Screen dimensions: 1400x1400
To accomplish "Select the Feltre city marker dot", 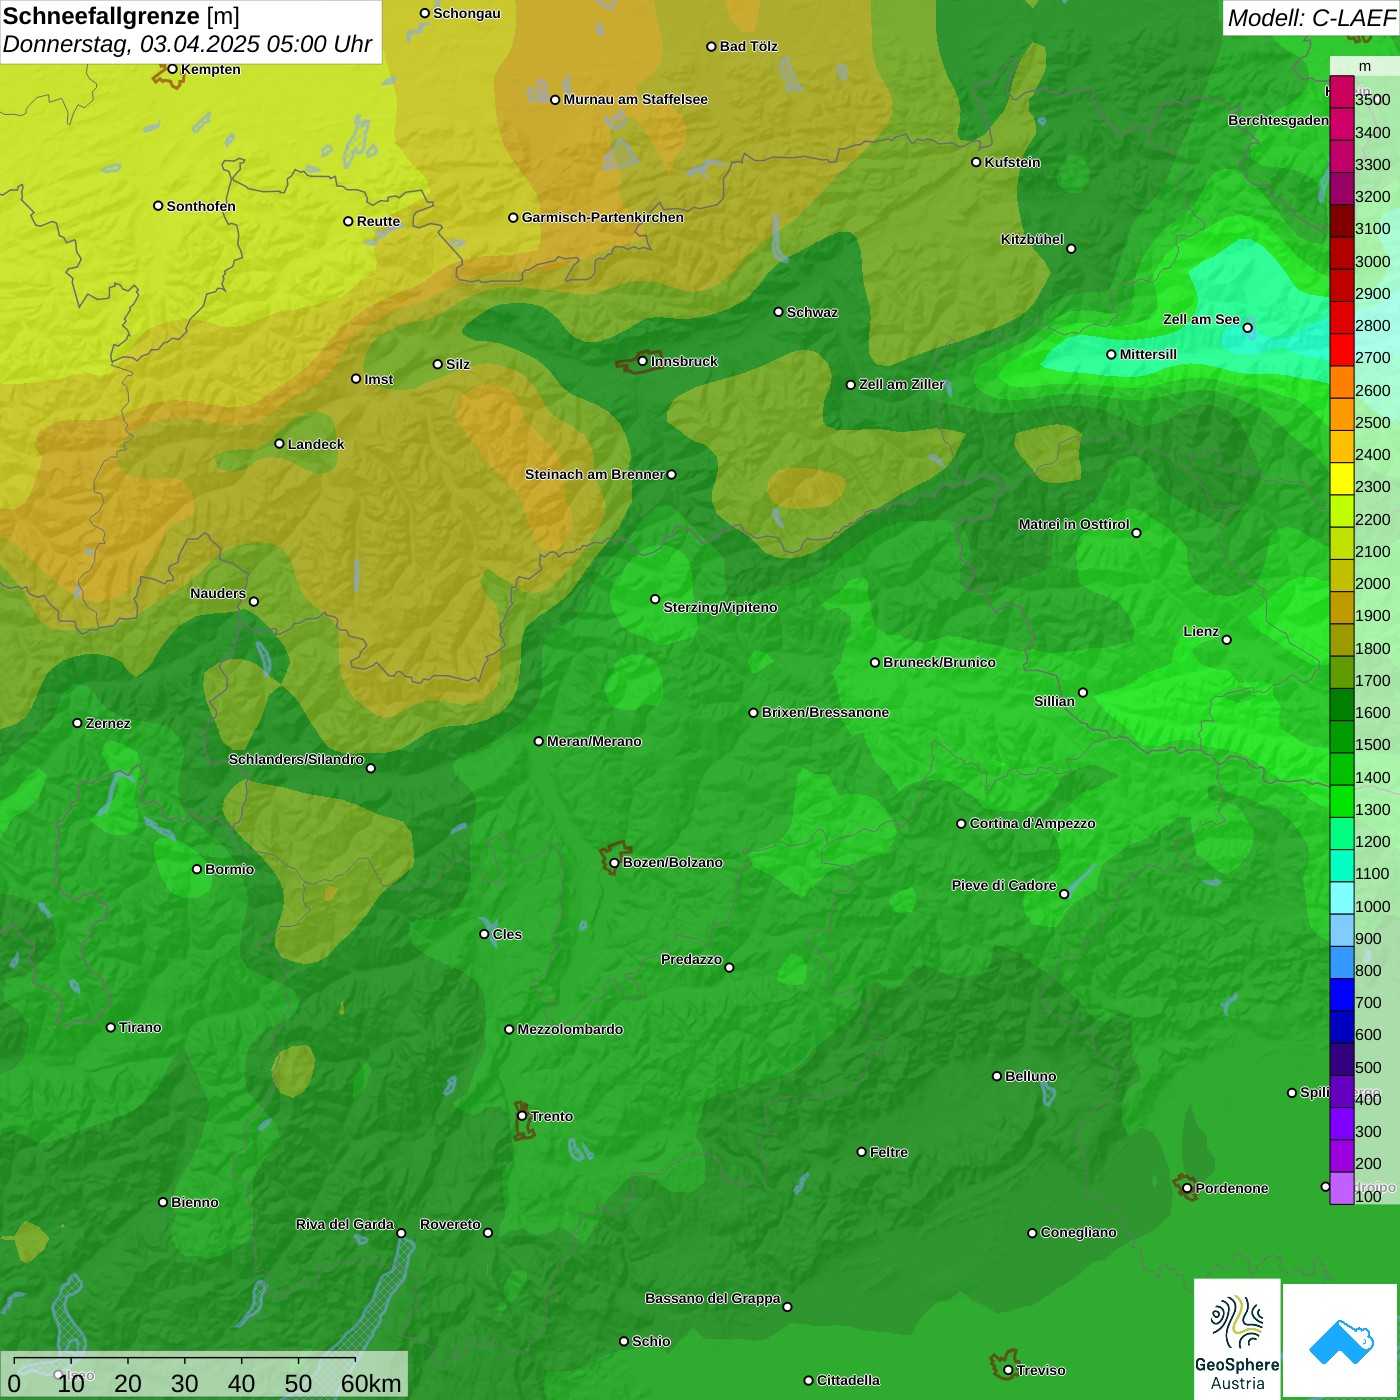I will (x=861, y=1152).
